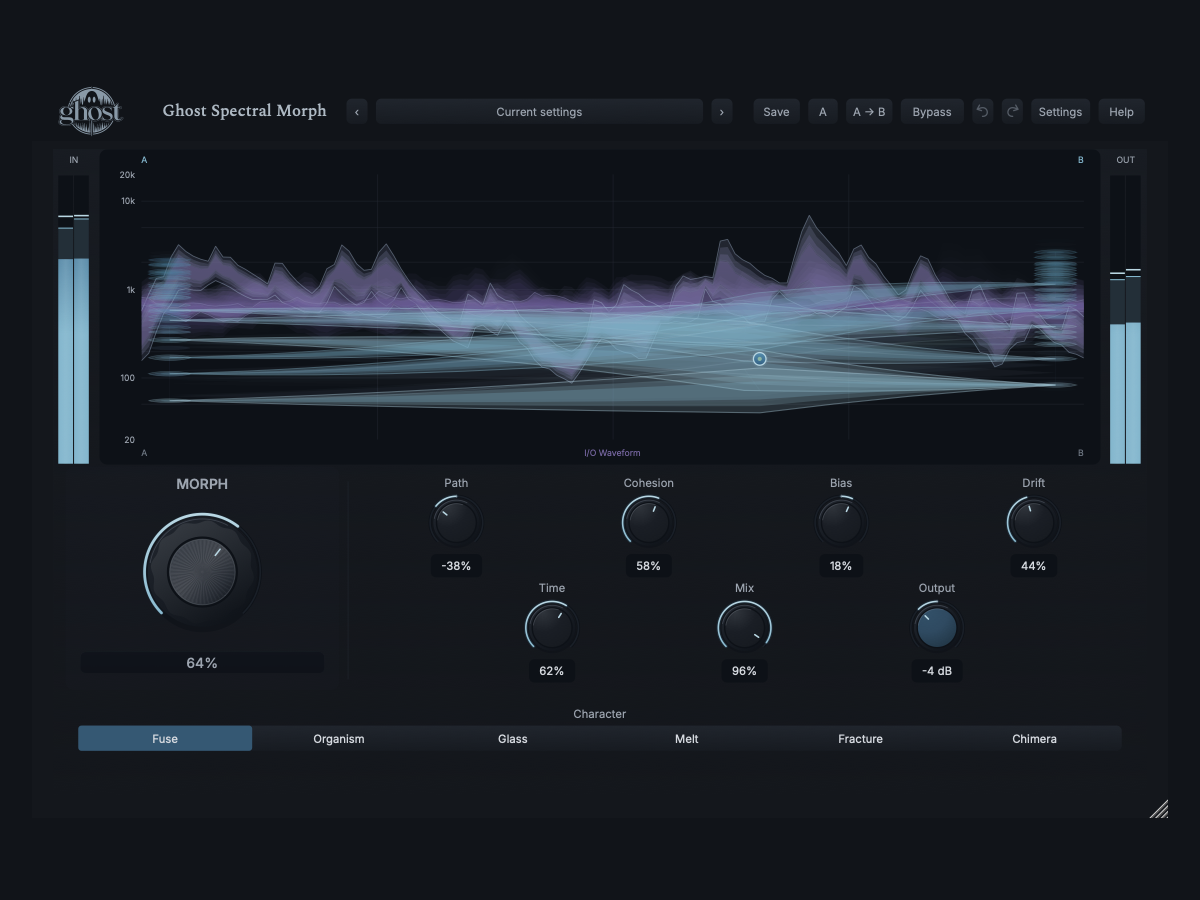Click the Ghost logo icon
This screenshot has width=1200, height=900.
91,111
